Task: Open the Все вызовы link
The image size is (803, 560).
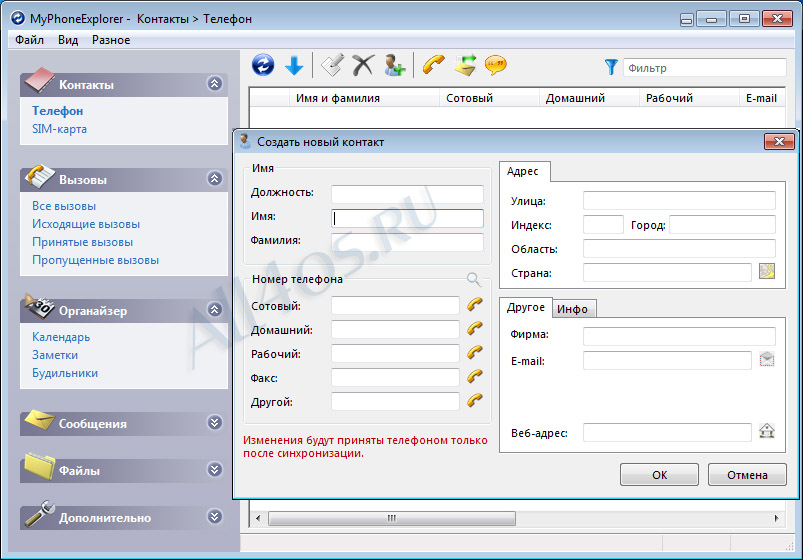Action: point(64,206)
